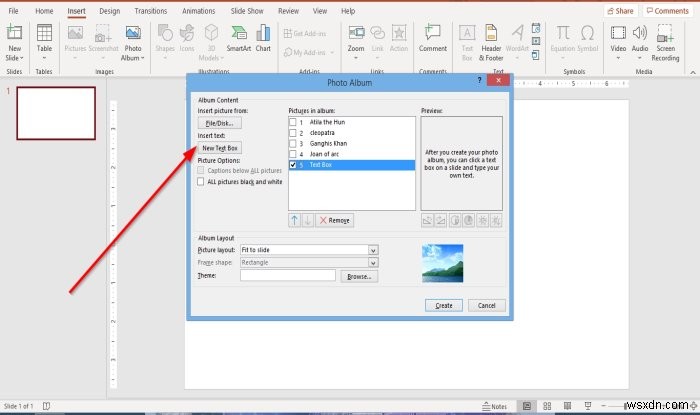
Task: Click inside the Theme input field
Action: point(288,275)
